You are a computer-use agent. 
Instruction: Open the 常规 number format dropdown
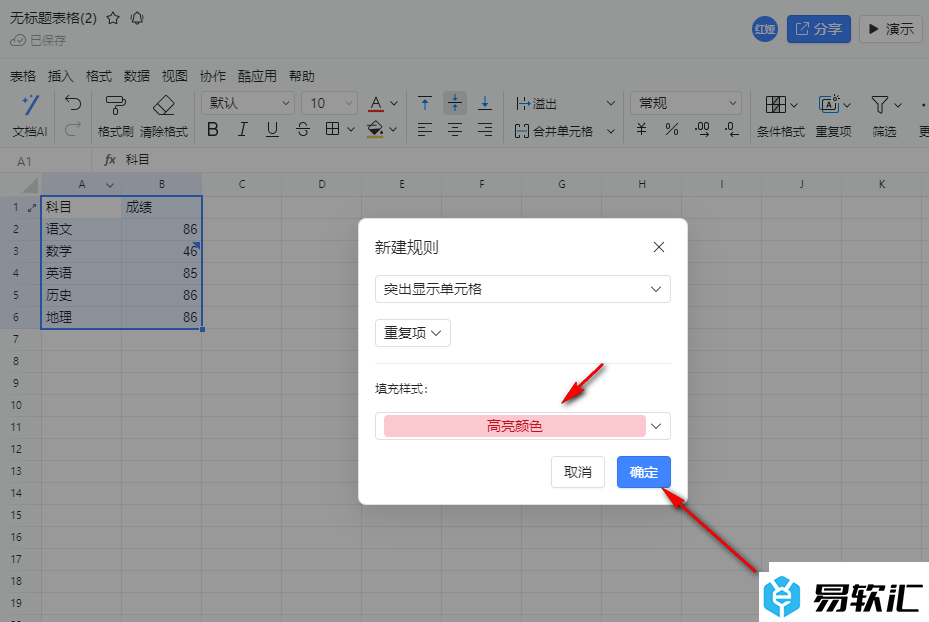point(685,103)
